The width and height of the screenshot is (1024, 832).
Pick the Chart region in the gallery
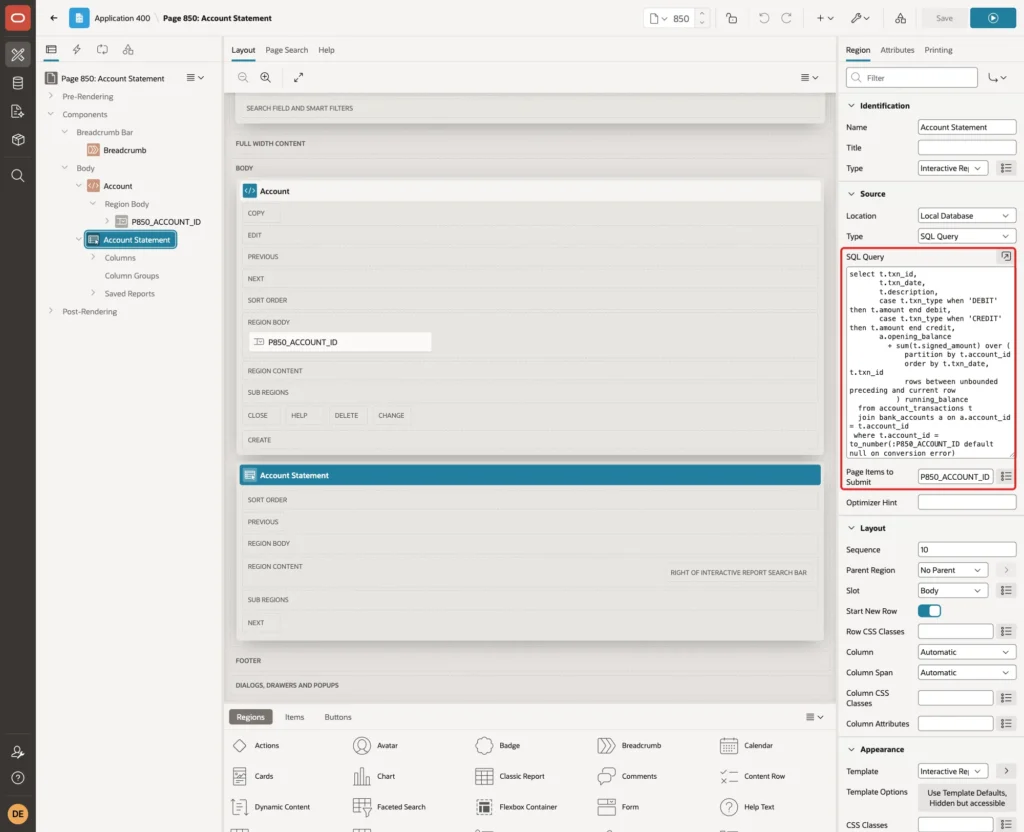[374, 776]
